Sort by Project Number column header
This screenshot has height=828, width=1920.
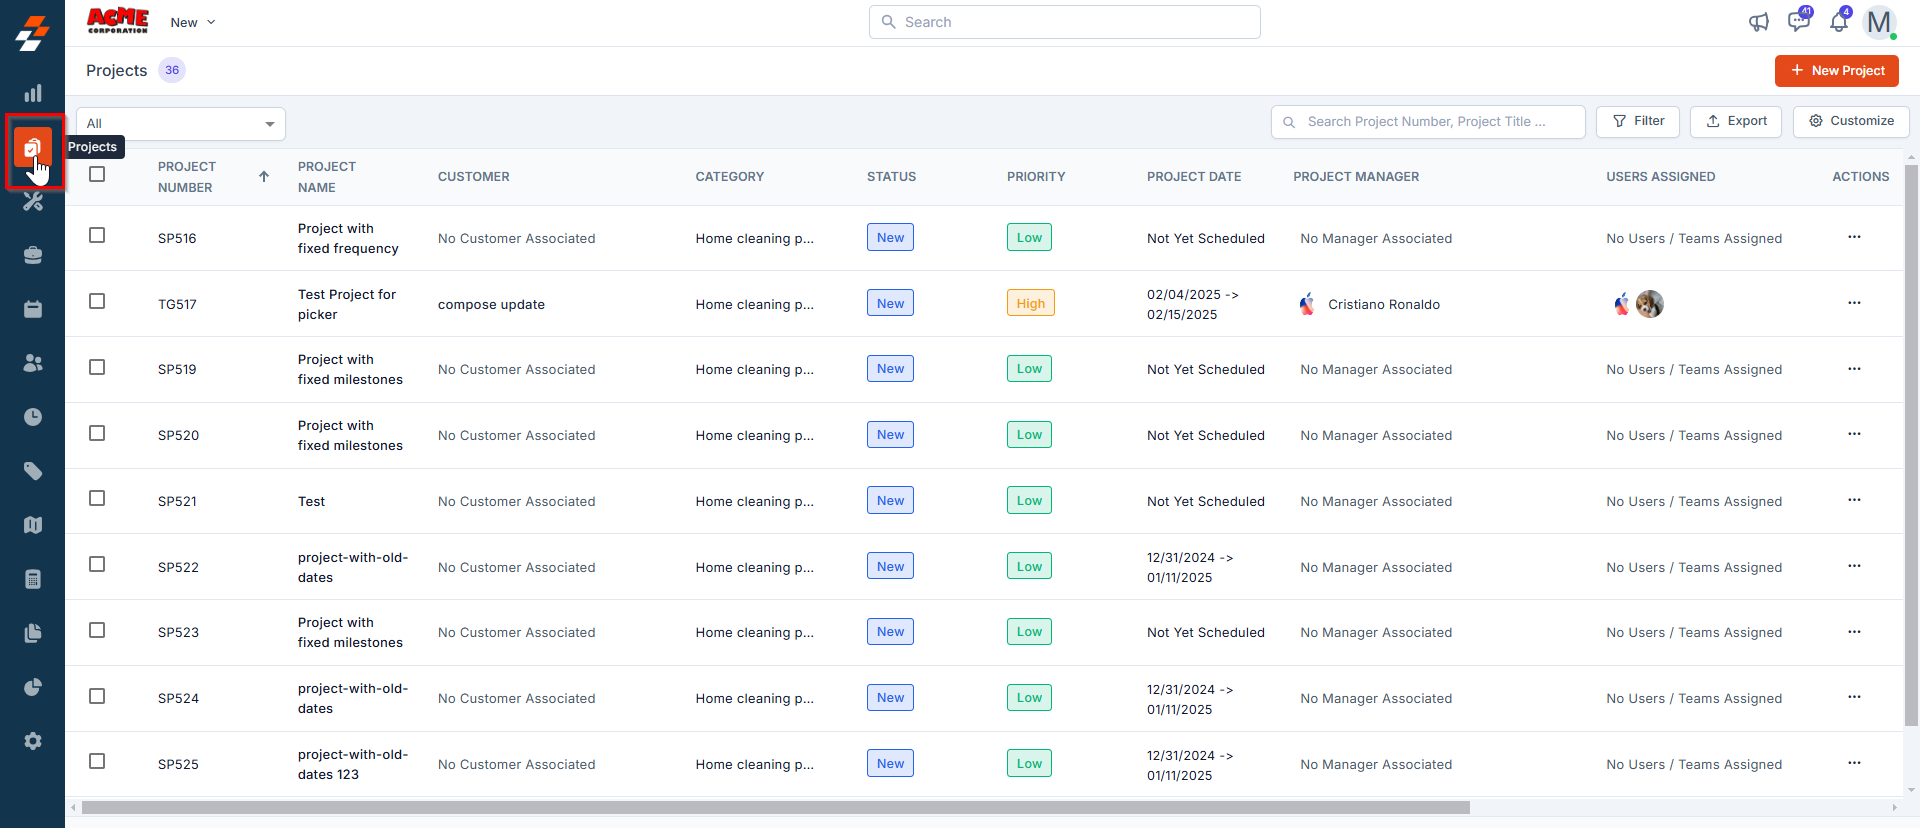click(187, 177)
